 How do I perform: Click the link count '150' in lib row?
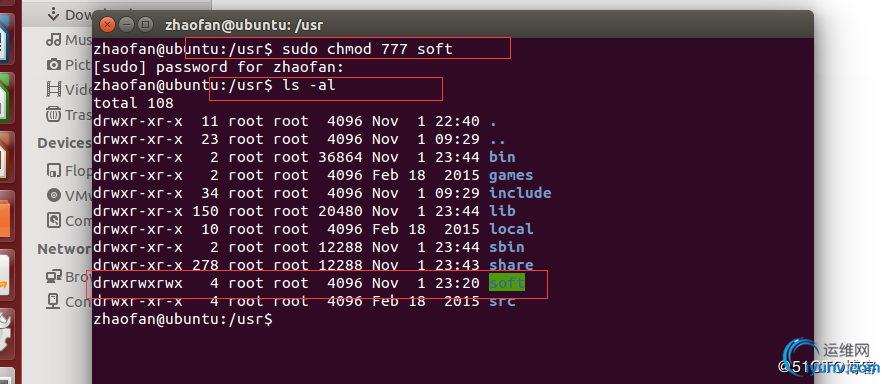[206, 211]
